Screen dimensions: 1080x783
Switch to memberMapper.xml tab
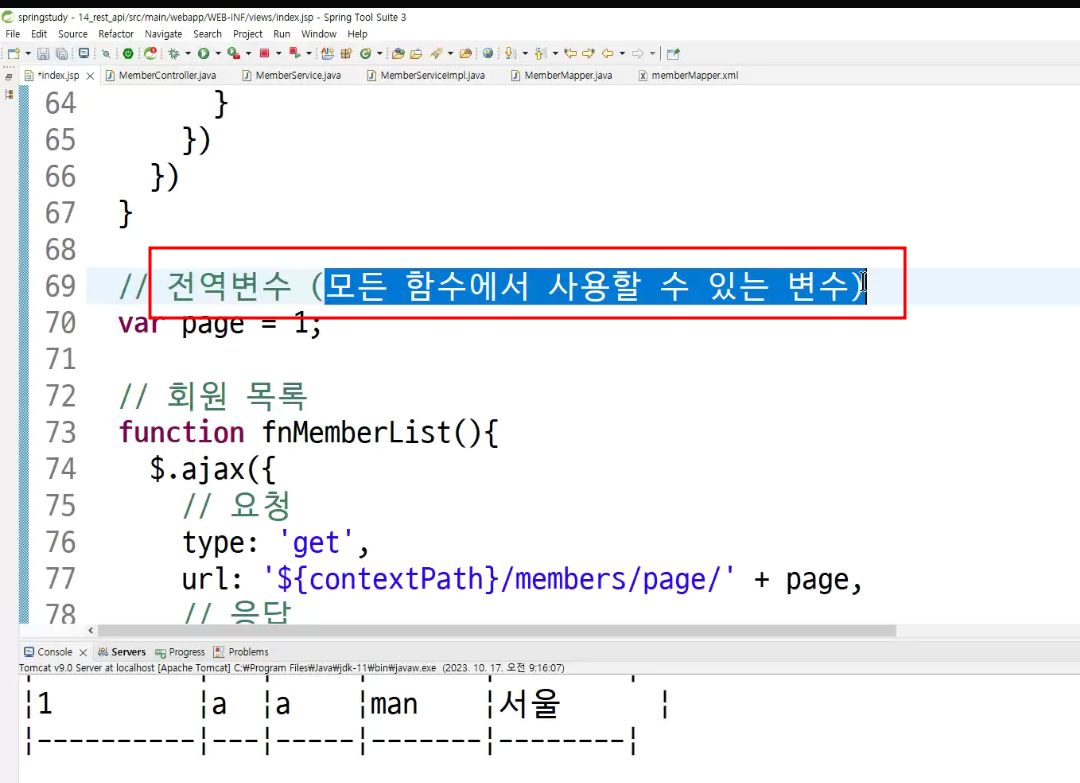point(688,75)
